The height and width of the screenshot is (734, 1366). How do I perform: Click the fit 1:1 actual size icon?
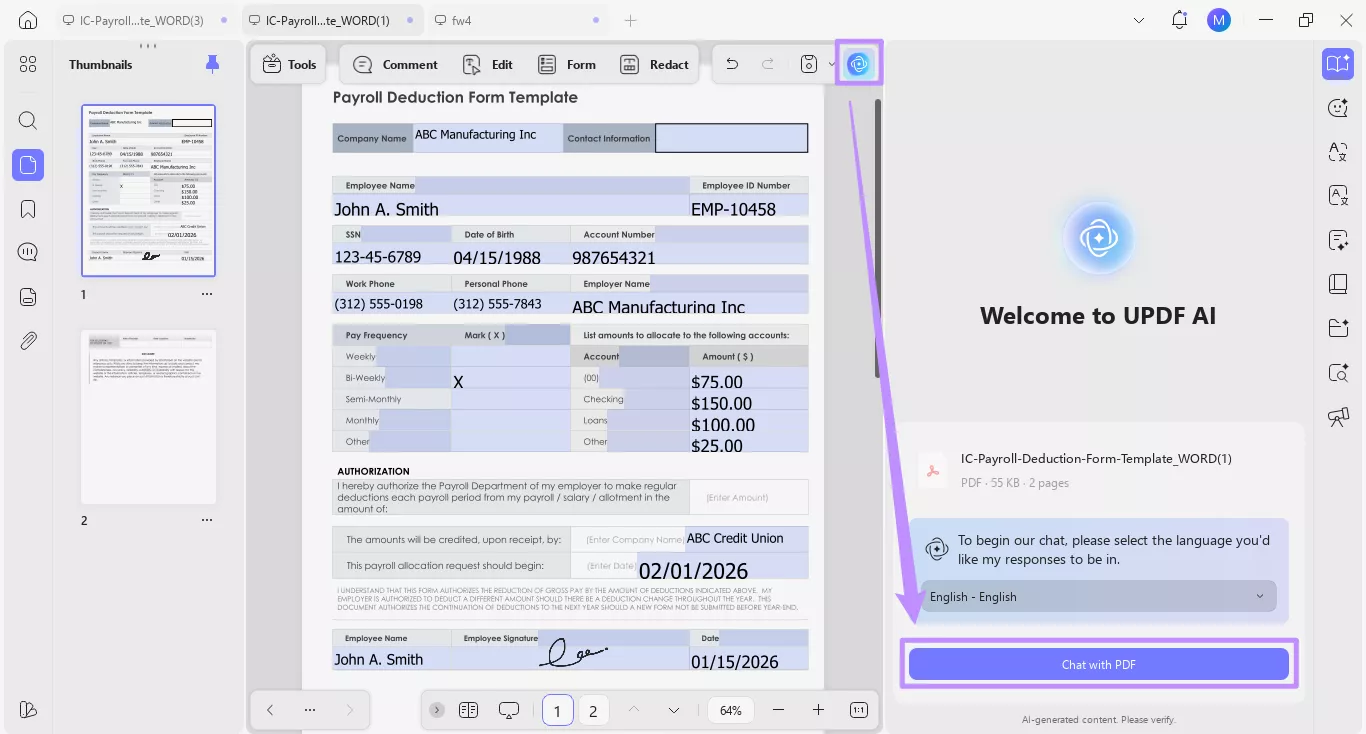[858, 710]
